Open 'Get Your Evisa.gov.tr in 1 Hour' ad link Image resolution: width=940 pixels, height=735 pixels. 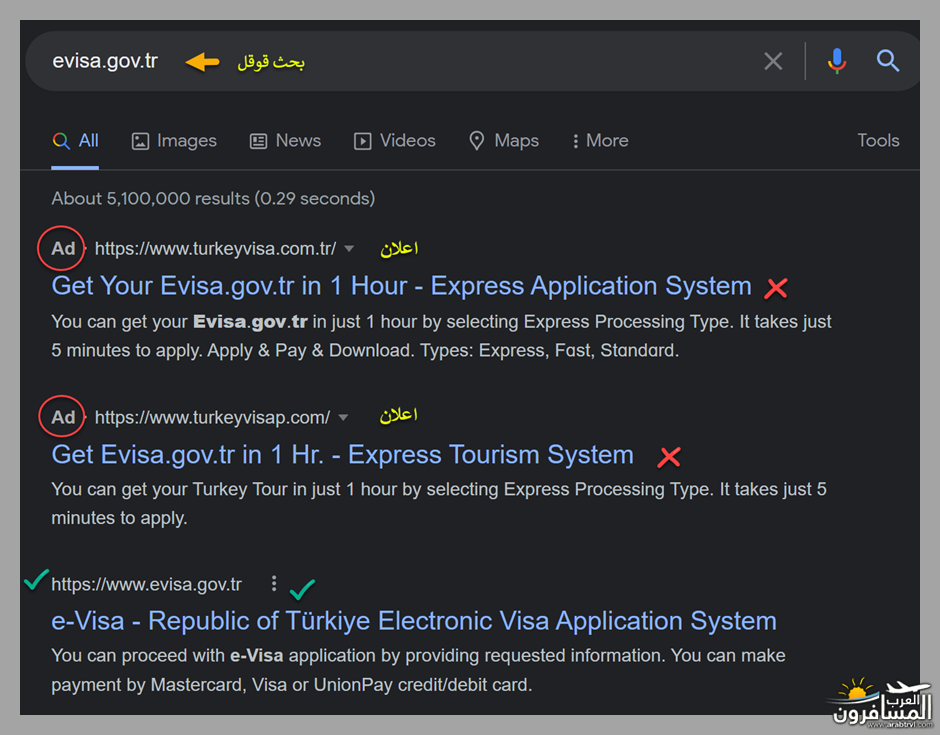[x=401, y=286]
